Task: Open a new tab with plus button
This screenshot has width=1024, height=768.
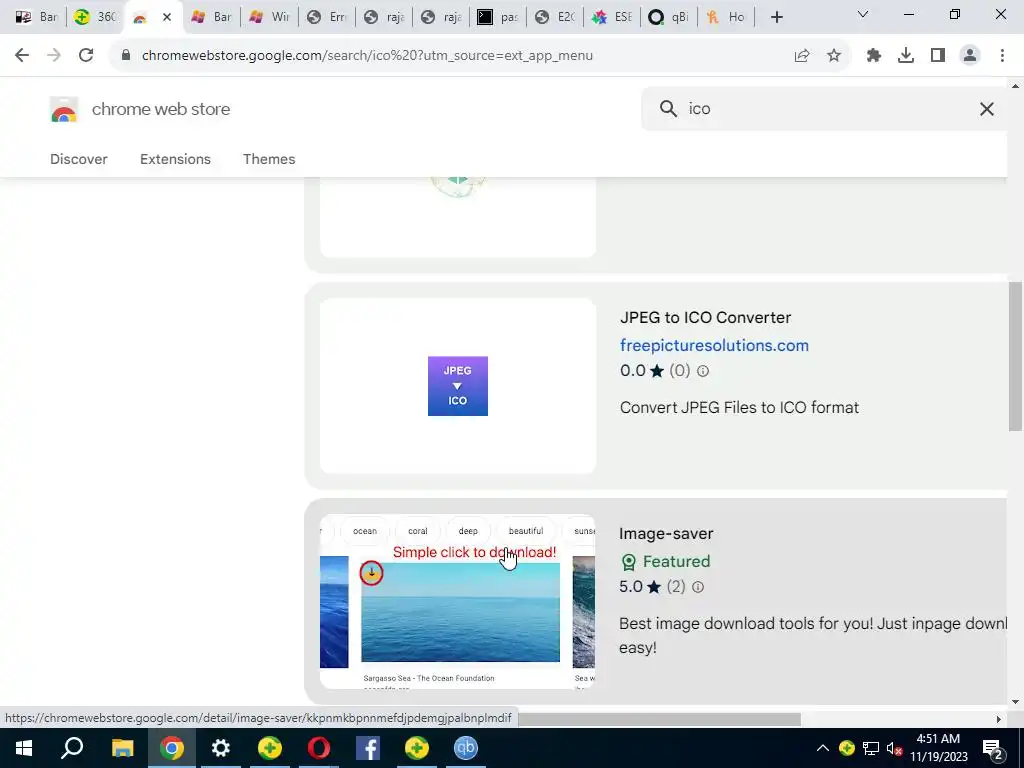Action: click(776, 18)
